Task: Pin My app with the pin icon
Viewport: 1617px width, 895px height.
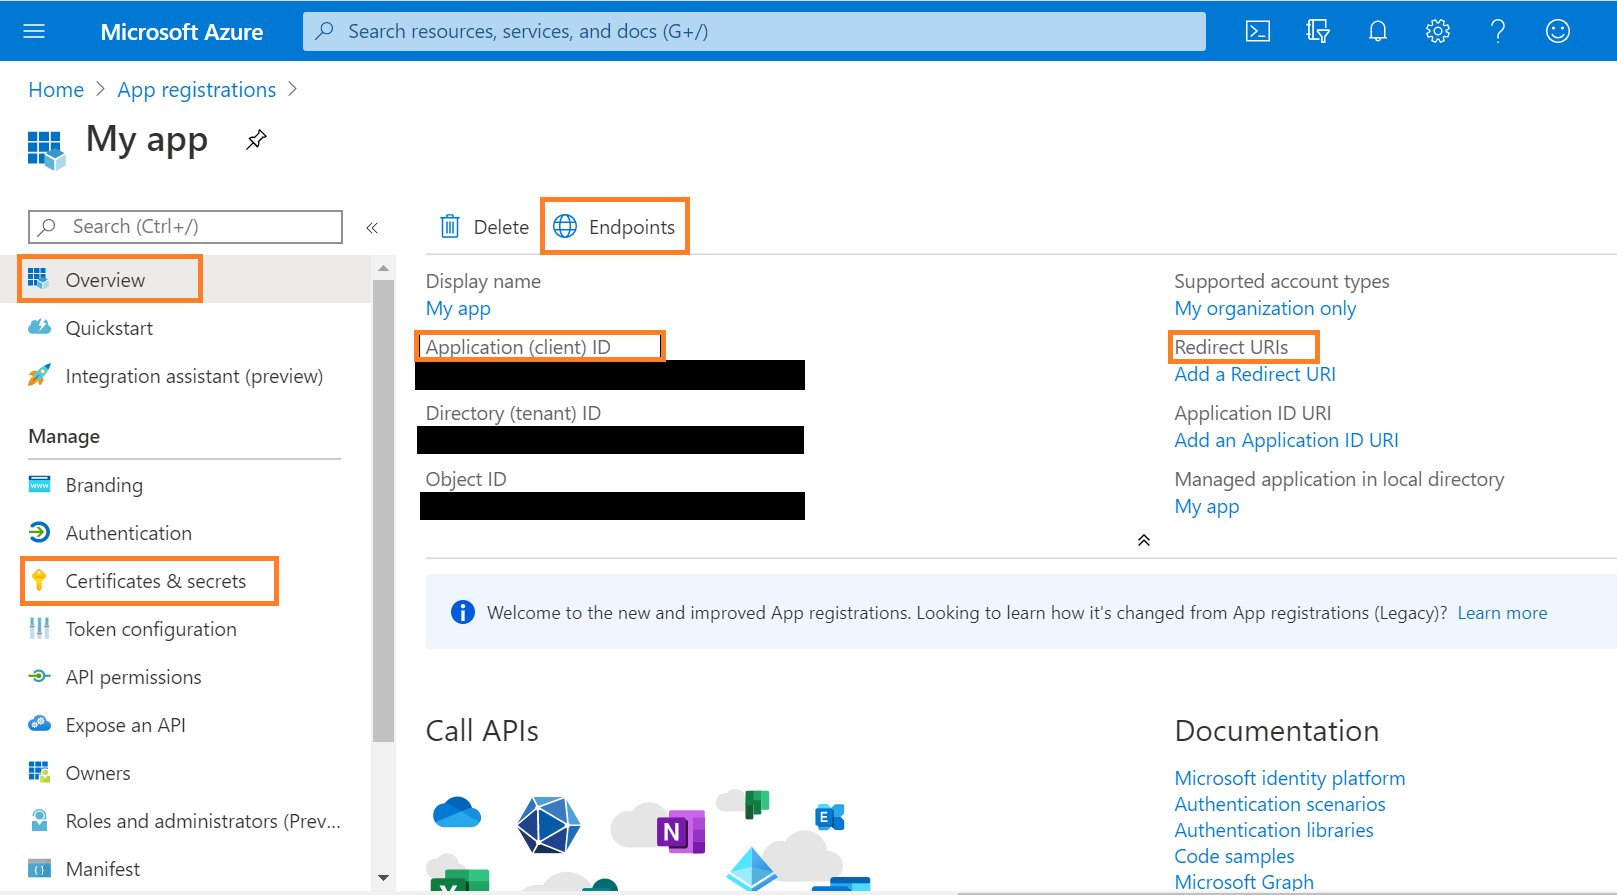Action: (x=256, y=140)
